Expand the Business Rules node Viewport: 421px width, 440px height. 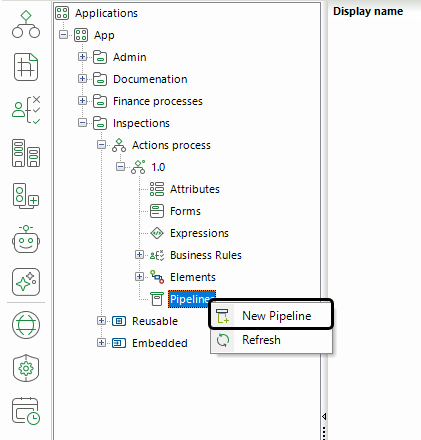pos(139,255)
